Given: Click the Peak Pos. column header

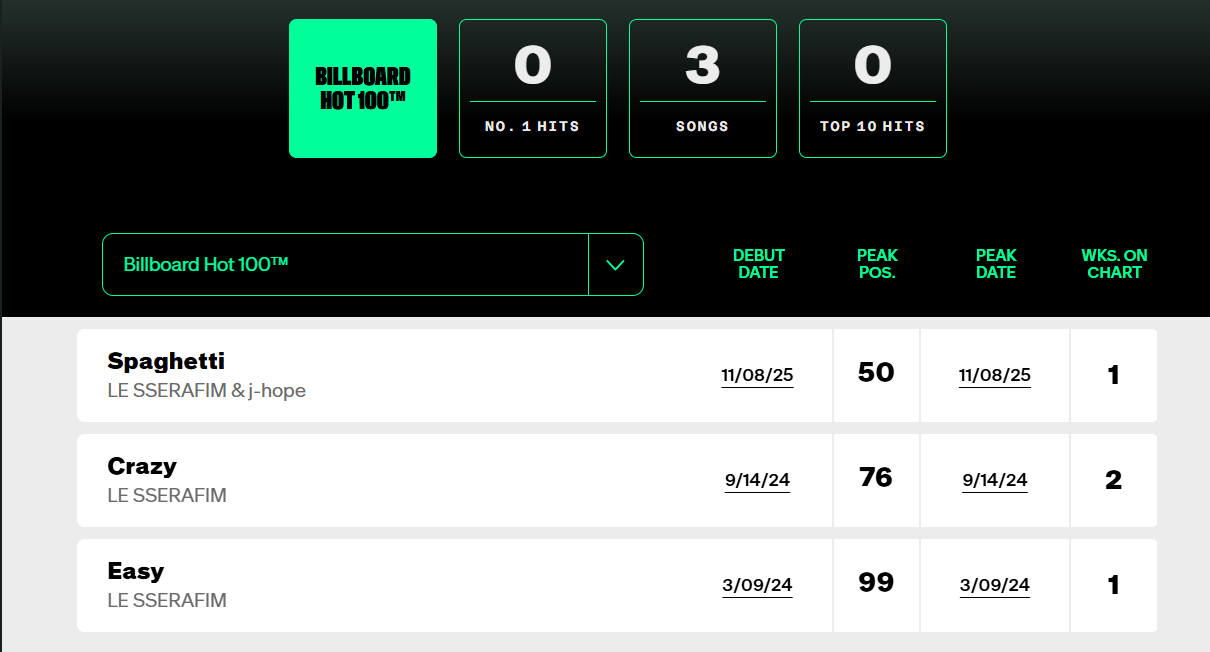Looking at the screenshot, I should pos(877,264).
